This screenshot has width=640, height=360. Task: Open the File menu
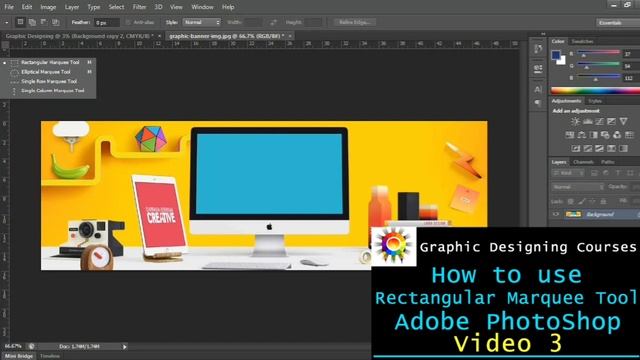[x=9, y=7]
